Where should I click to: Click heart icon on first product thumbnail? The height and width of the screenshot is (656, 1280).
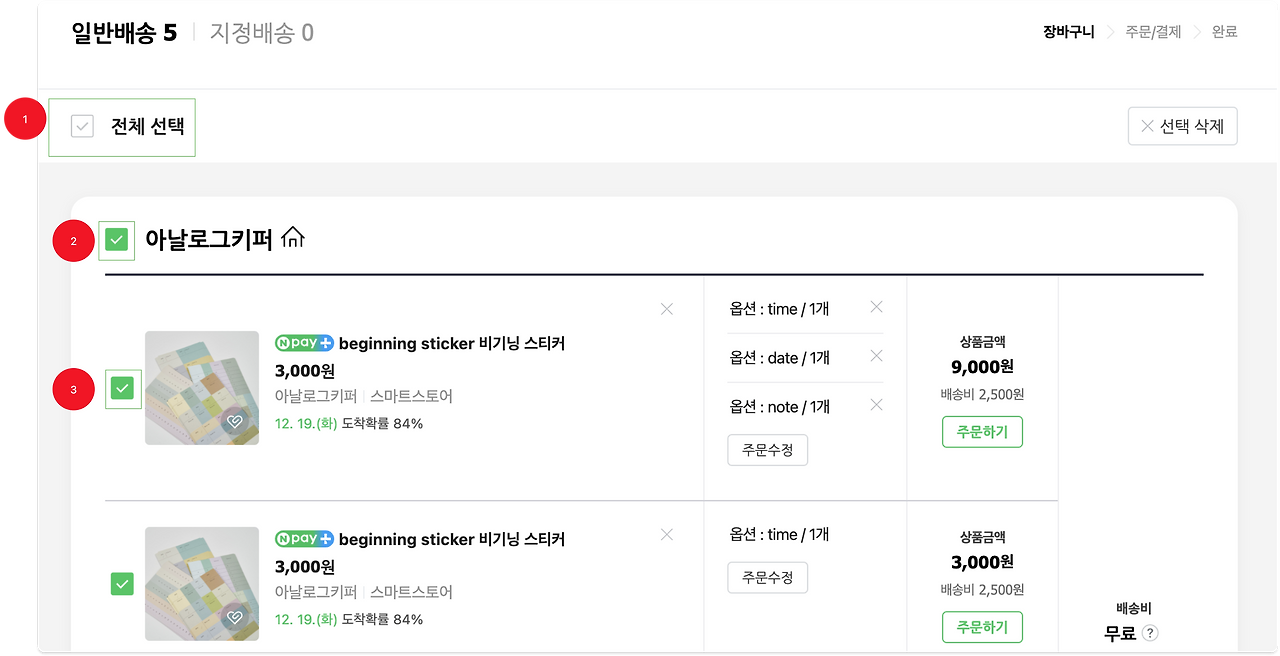coord(234,422)
